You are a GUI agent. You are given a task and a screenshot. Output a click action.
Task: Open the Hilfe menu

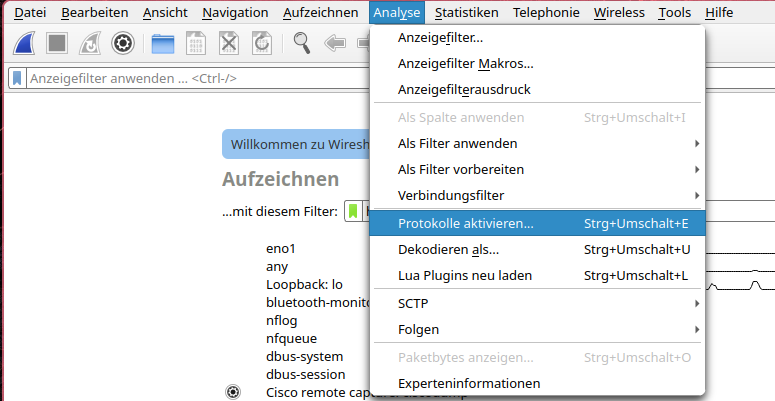pos(719,12)
